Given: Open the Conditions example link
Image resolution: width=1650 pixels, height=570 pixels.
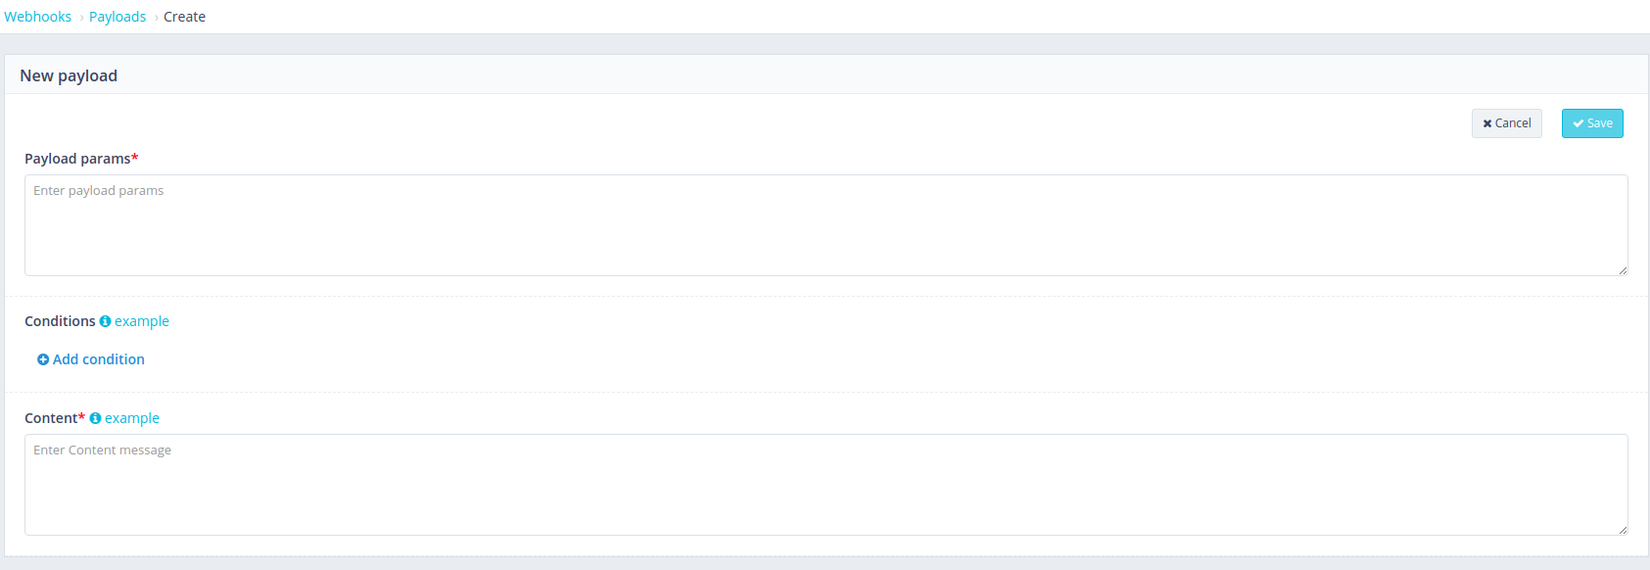Looking at the screenshot, I should pos(142,321).
